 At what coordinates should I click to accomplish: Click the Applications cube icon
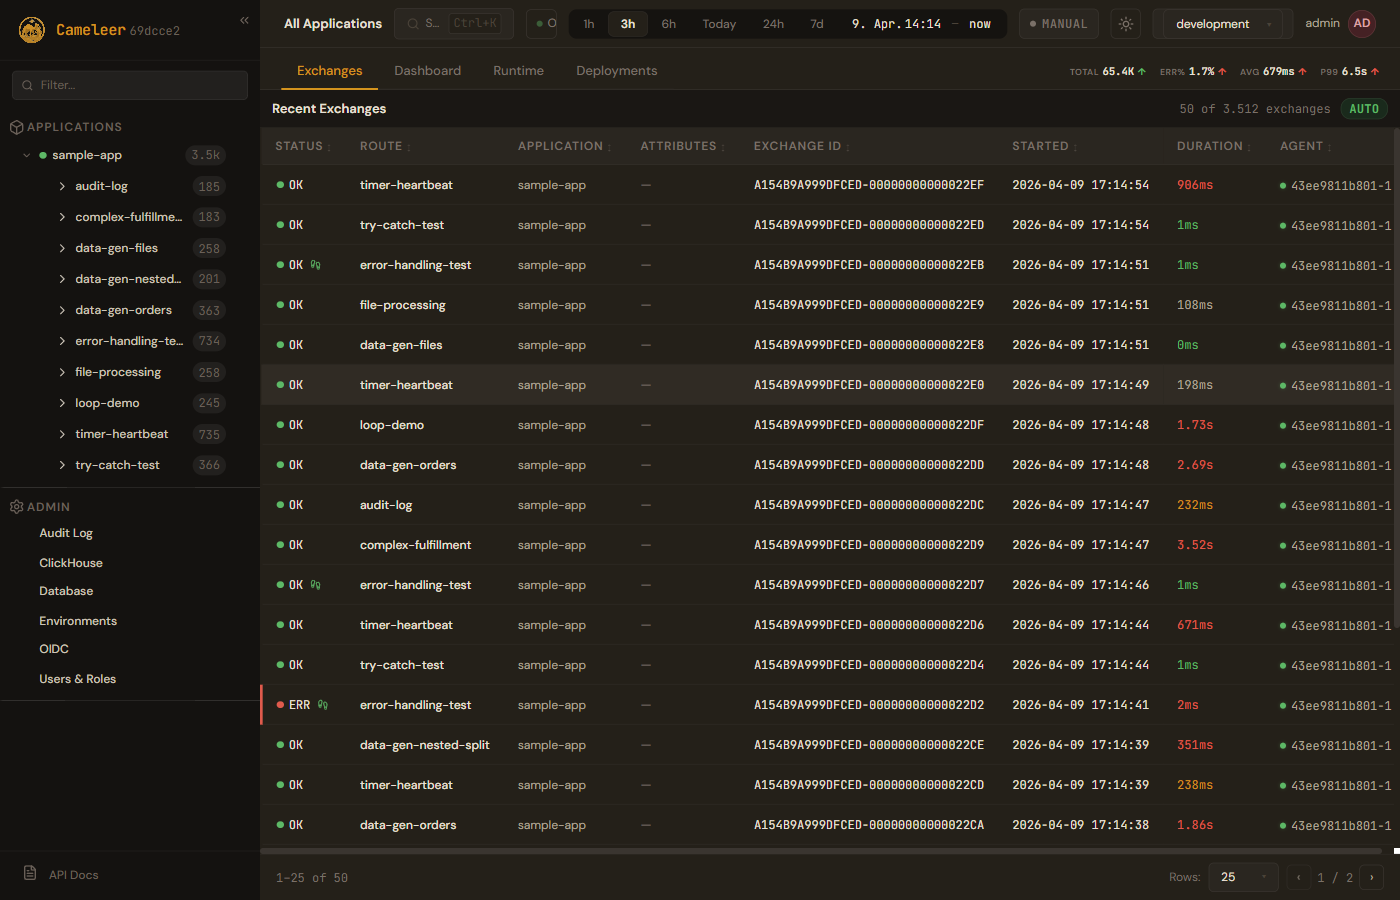[16, 127]
